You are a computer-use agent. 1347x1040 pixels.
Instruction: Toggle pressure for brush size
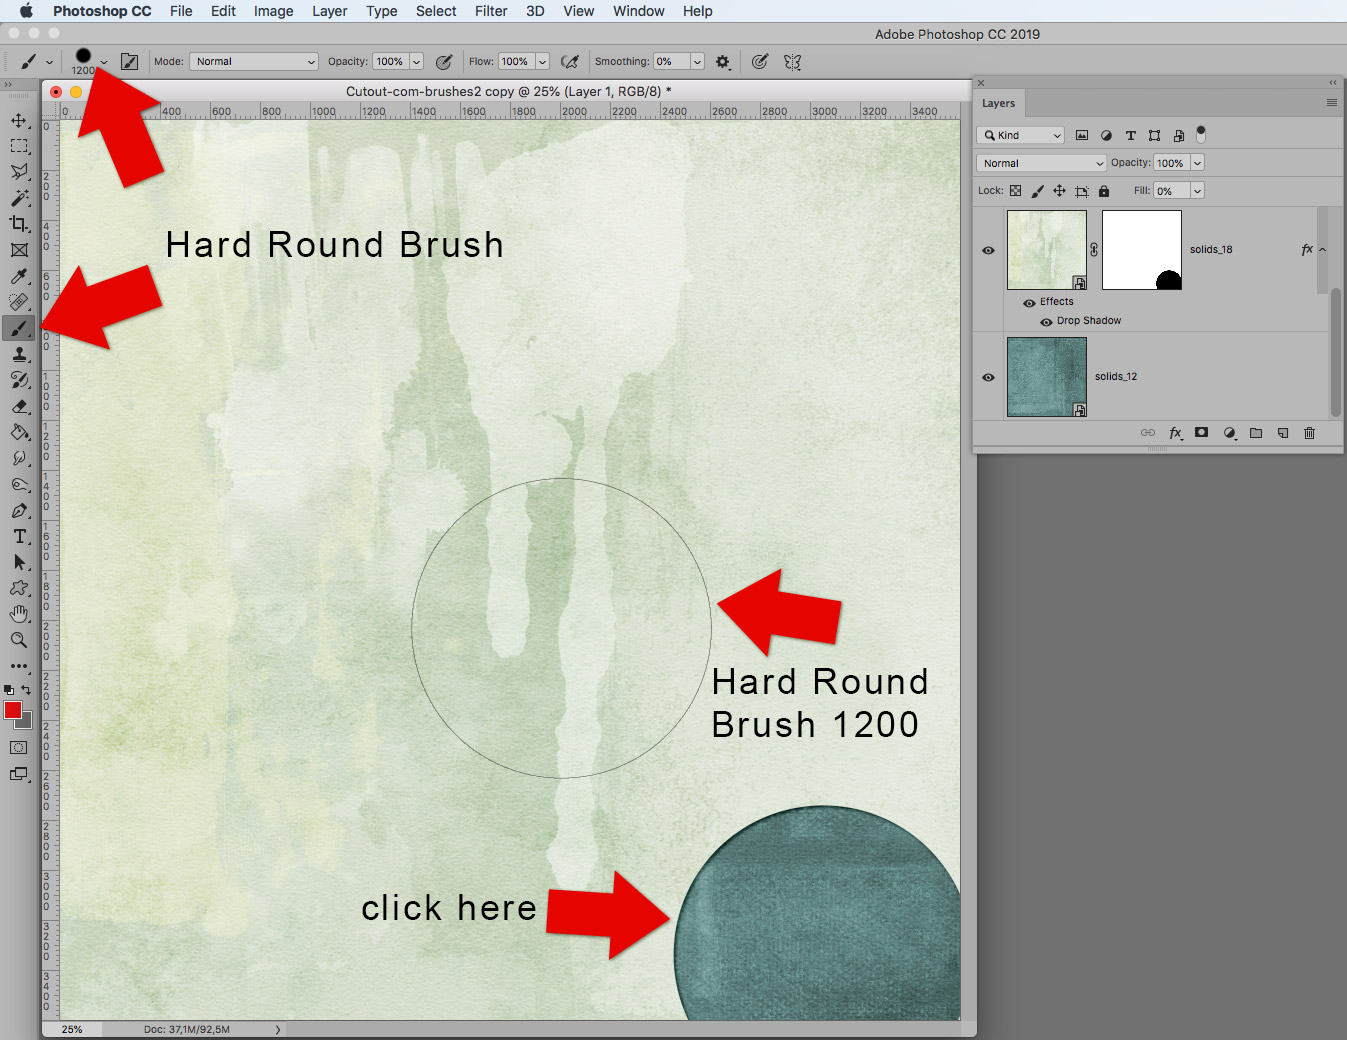[x=760, y=62]
